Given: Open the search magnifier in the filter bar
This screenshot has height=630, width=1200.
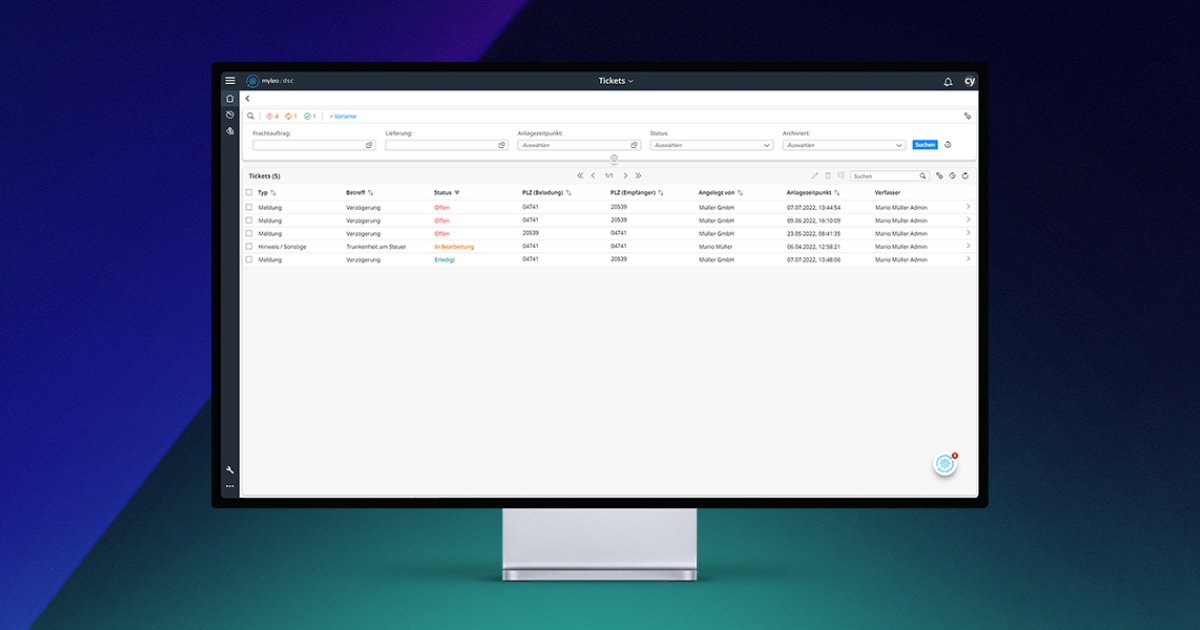Looking at the screenshot, I should [250, 115].
